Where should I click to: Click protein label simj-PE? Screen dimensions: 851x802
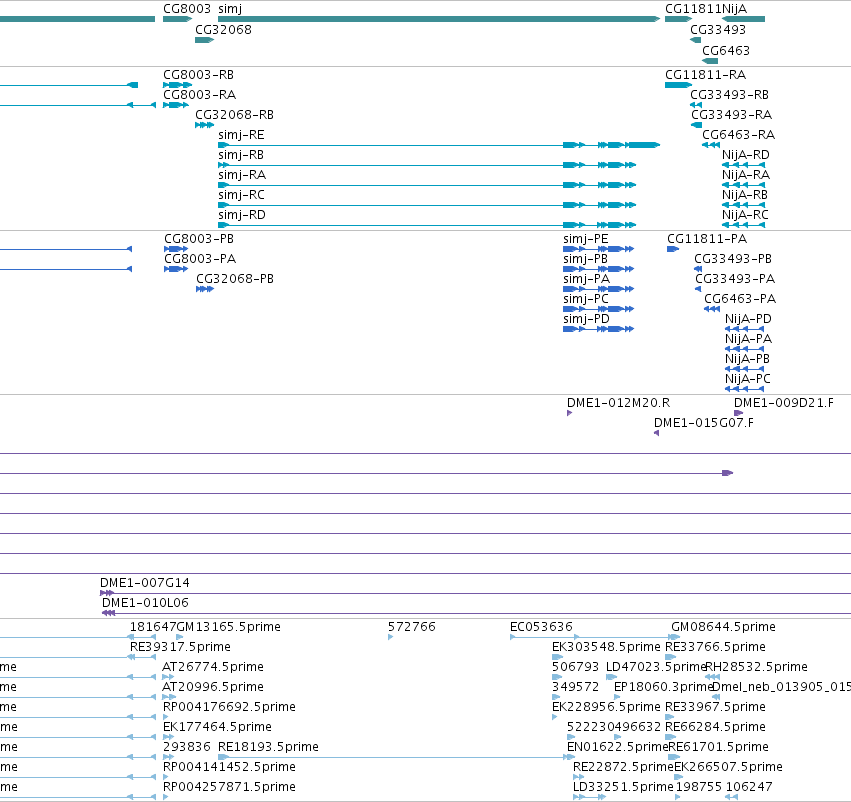click(x=586, y=239)
